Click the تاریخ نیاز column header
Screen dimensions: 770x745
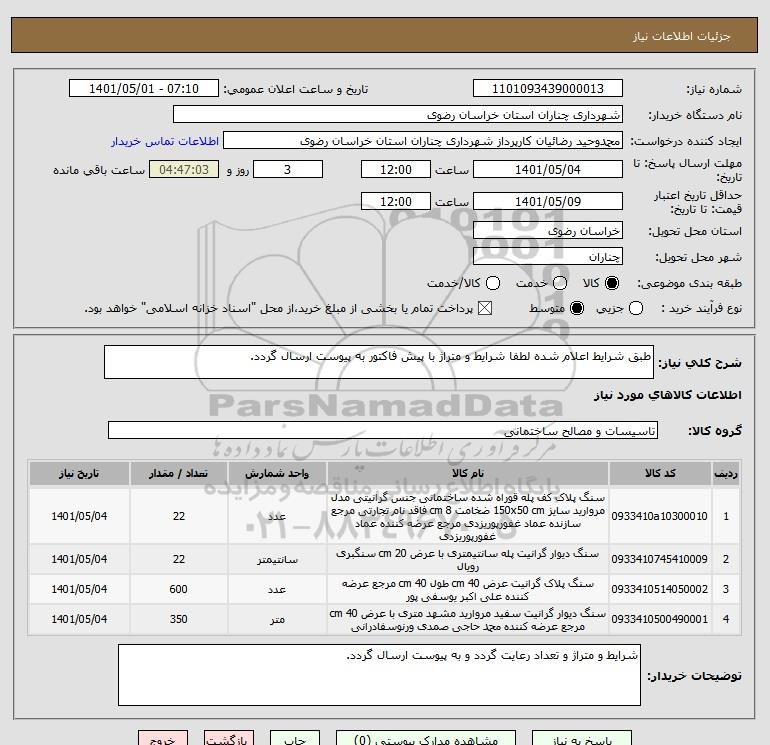[79, 473]
